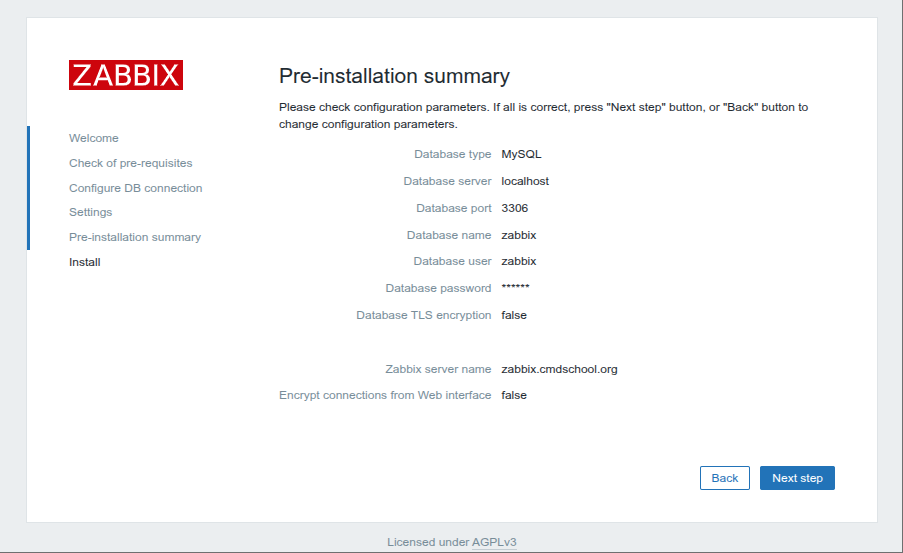Viewport: 903px width, 553px height.
Task: Click the localhost database server value
Action: (525, 181)
